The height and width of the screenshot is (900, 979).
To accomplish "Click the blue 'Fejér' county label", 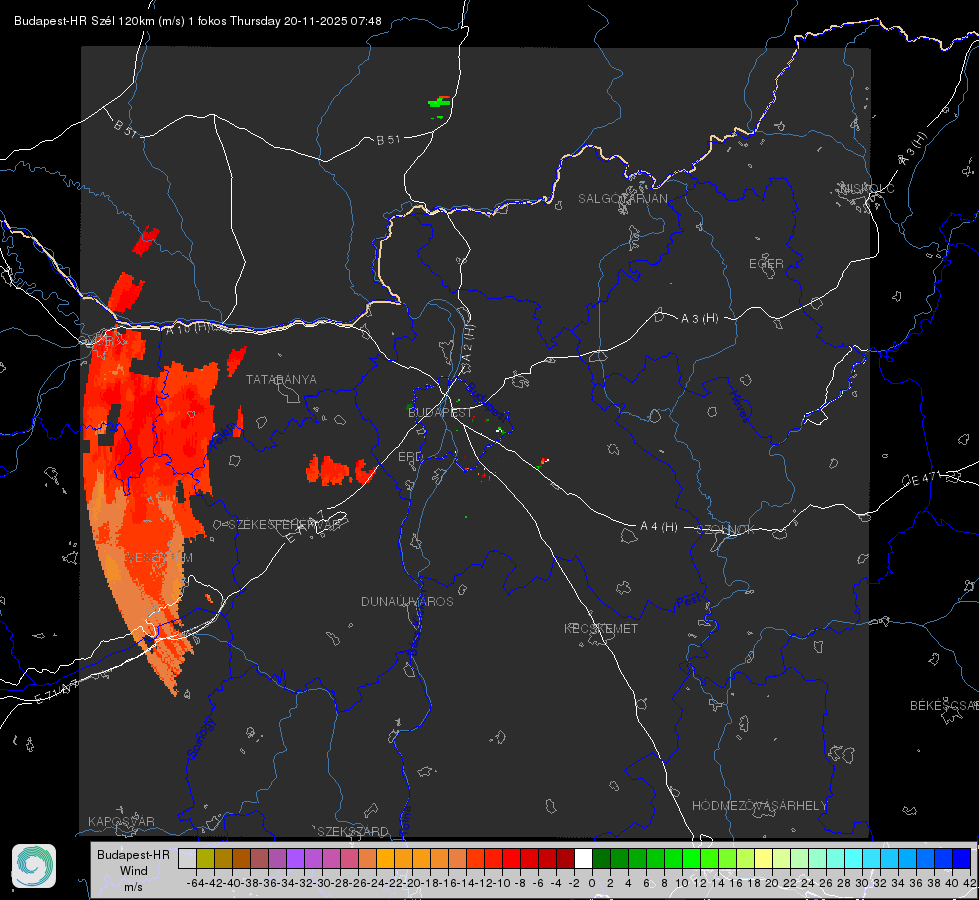I will tap(222, 438).
